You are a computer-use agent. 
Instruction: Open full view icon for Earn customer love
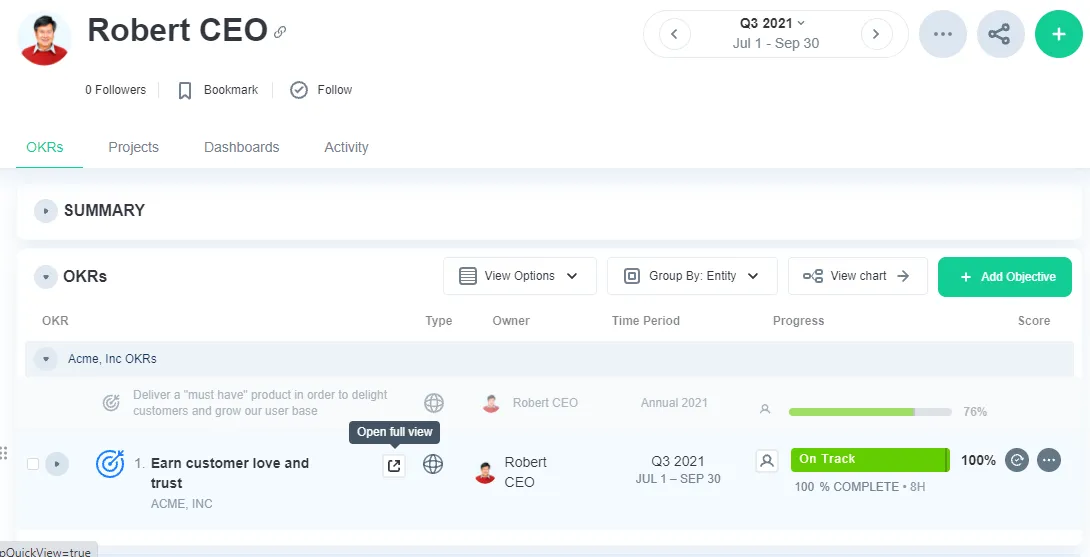click(x=394, y=465)
